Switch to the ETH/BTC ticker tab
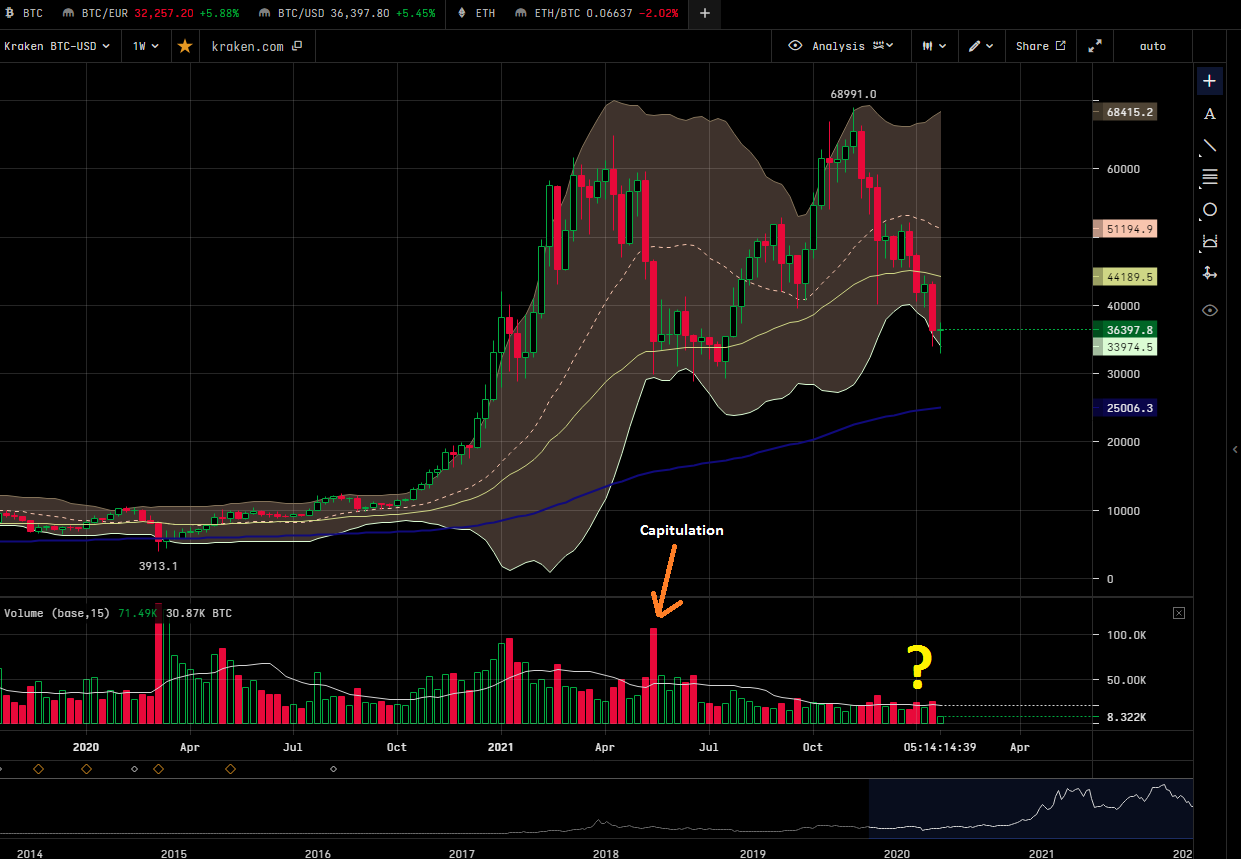Image resolution: width=1241 pixels, height=859 pixels. [x=597, y=14]
